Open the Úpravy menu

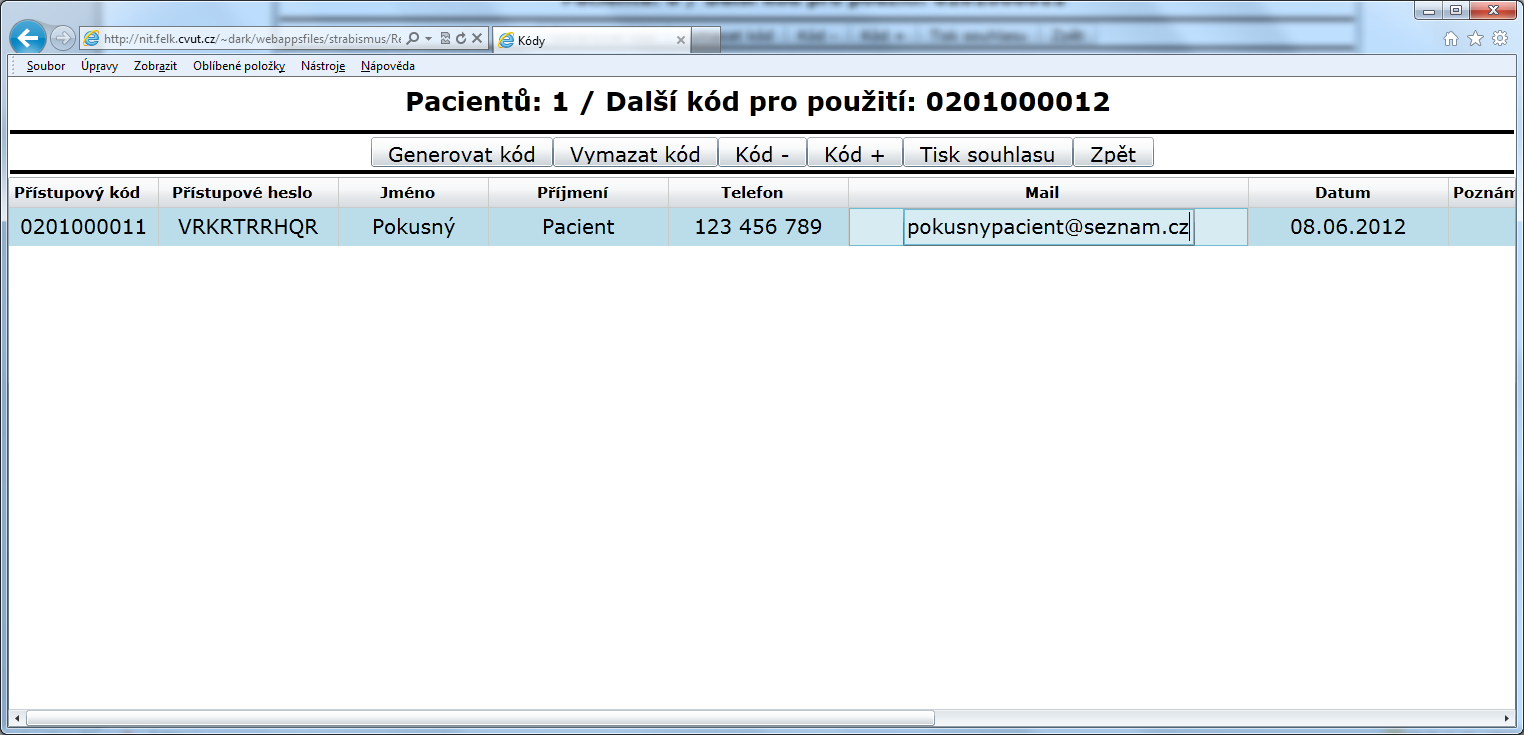pyautogui.click(x=100, y=66)
